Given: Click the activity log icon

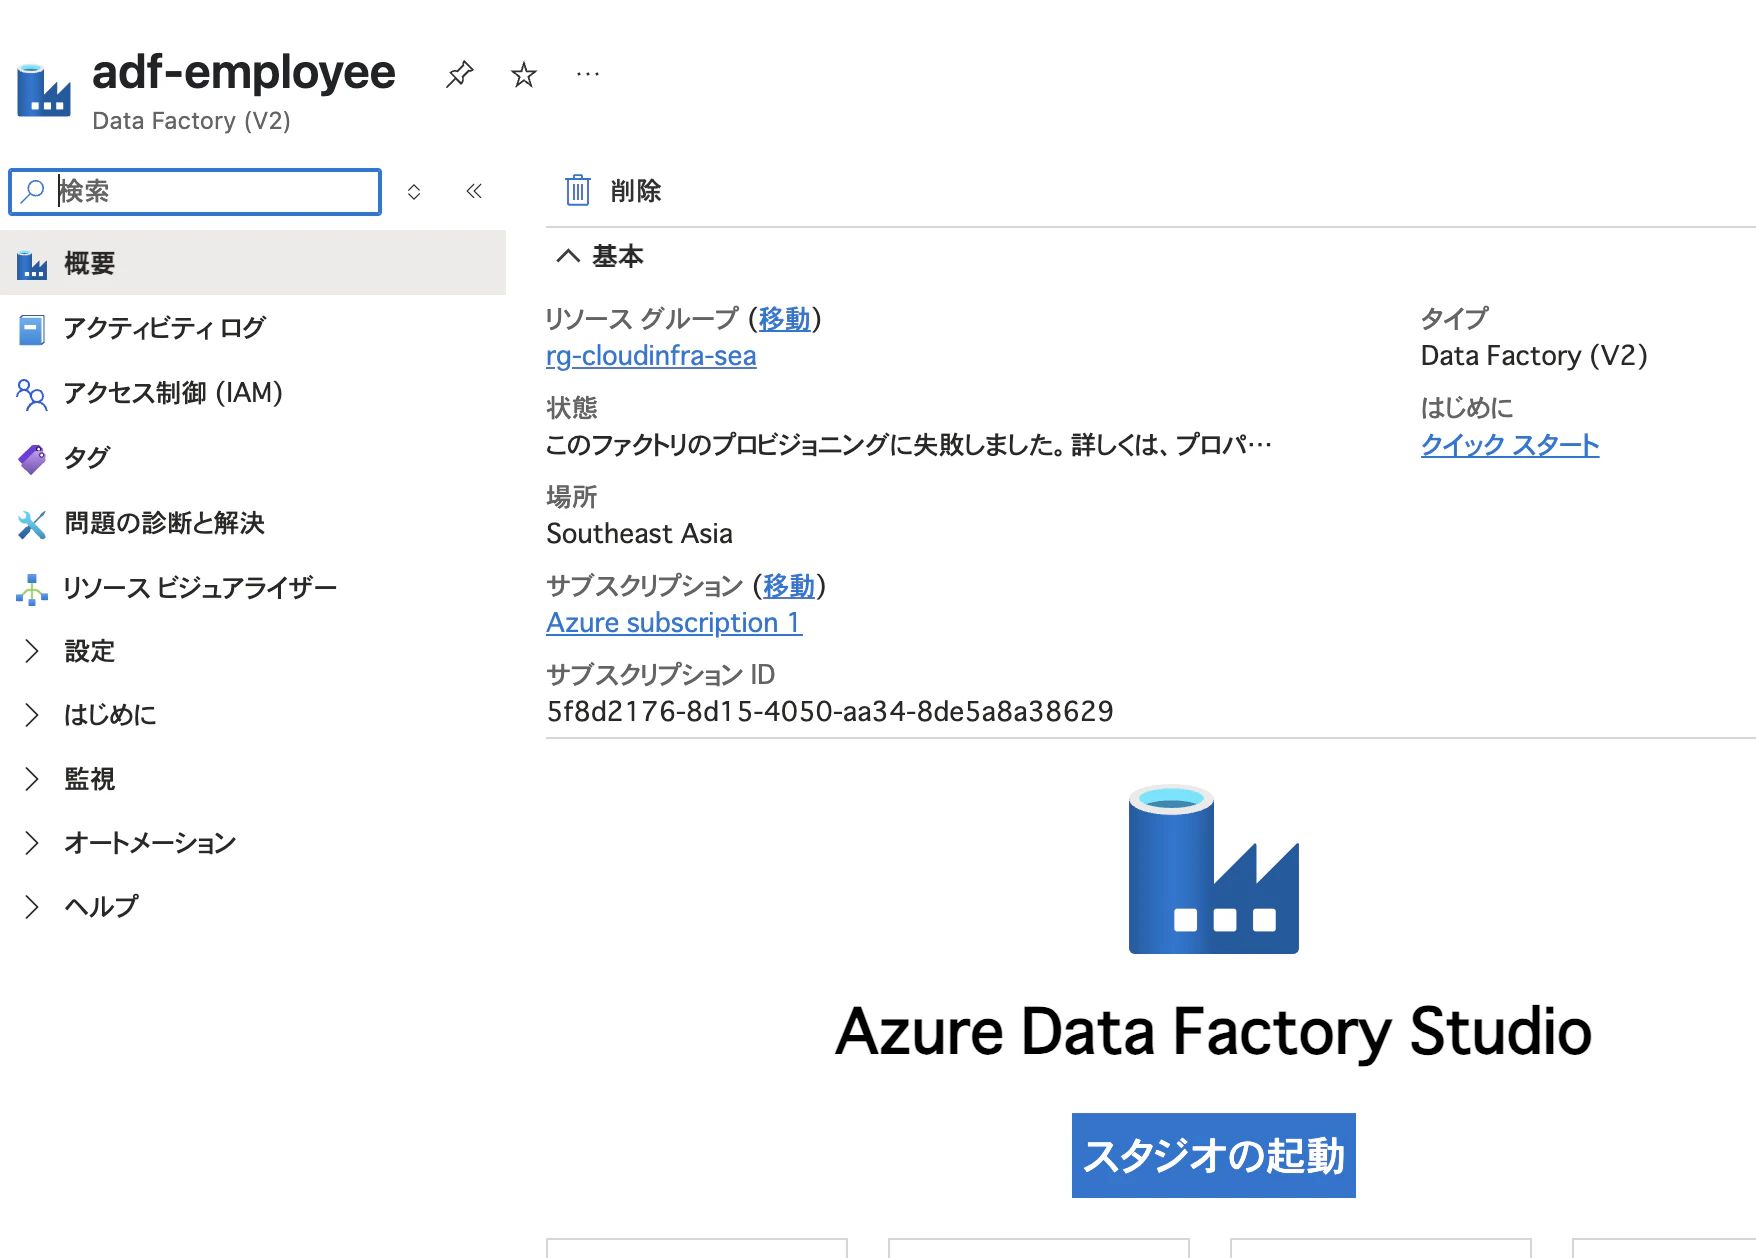Looking at the screenshot, I should [x=31, y=329].
